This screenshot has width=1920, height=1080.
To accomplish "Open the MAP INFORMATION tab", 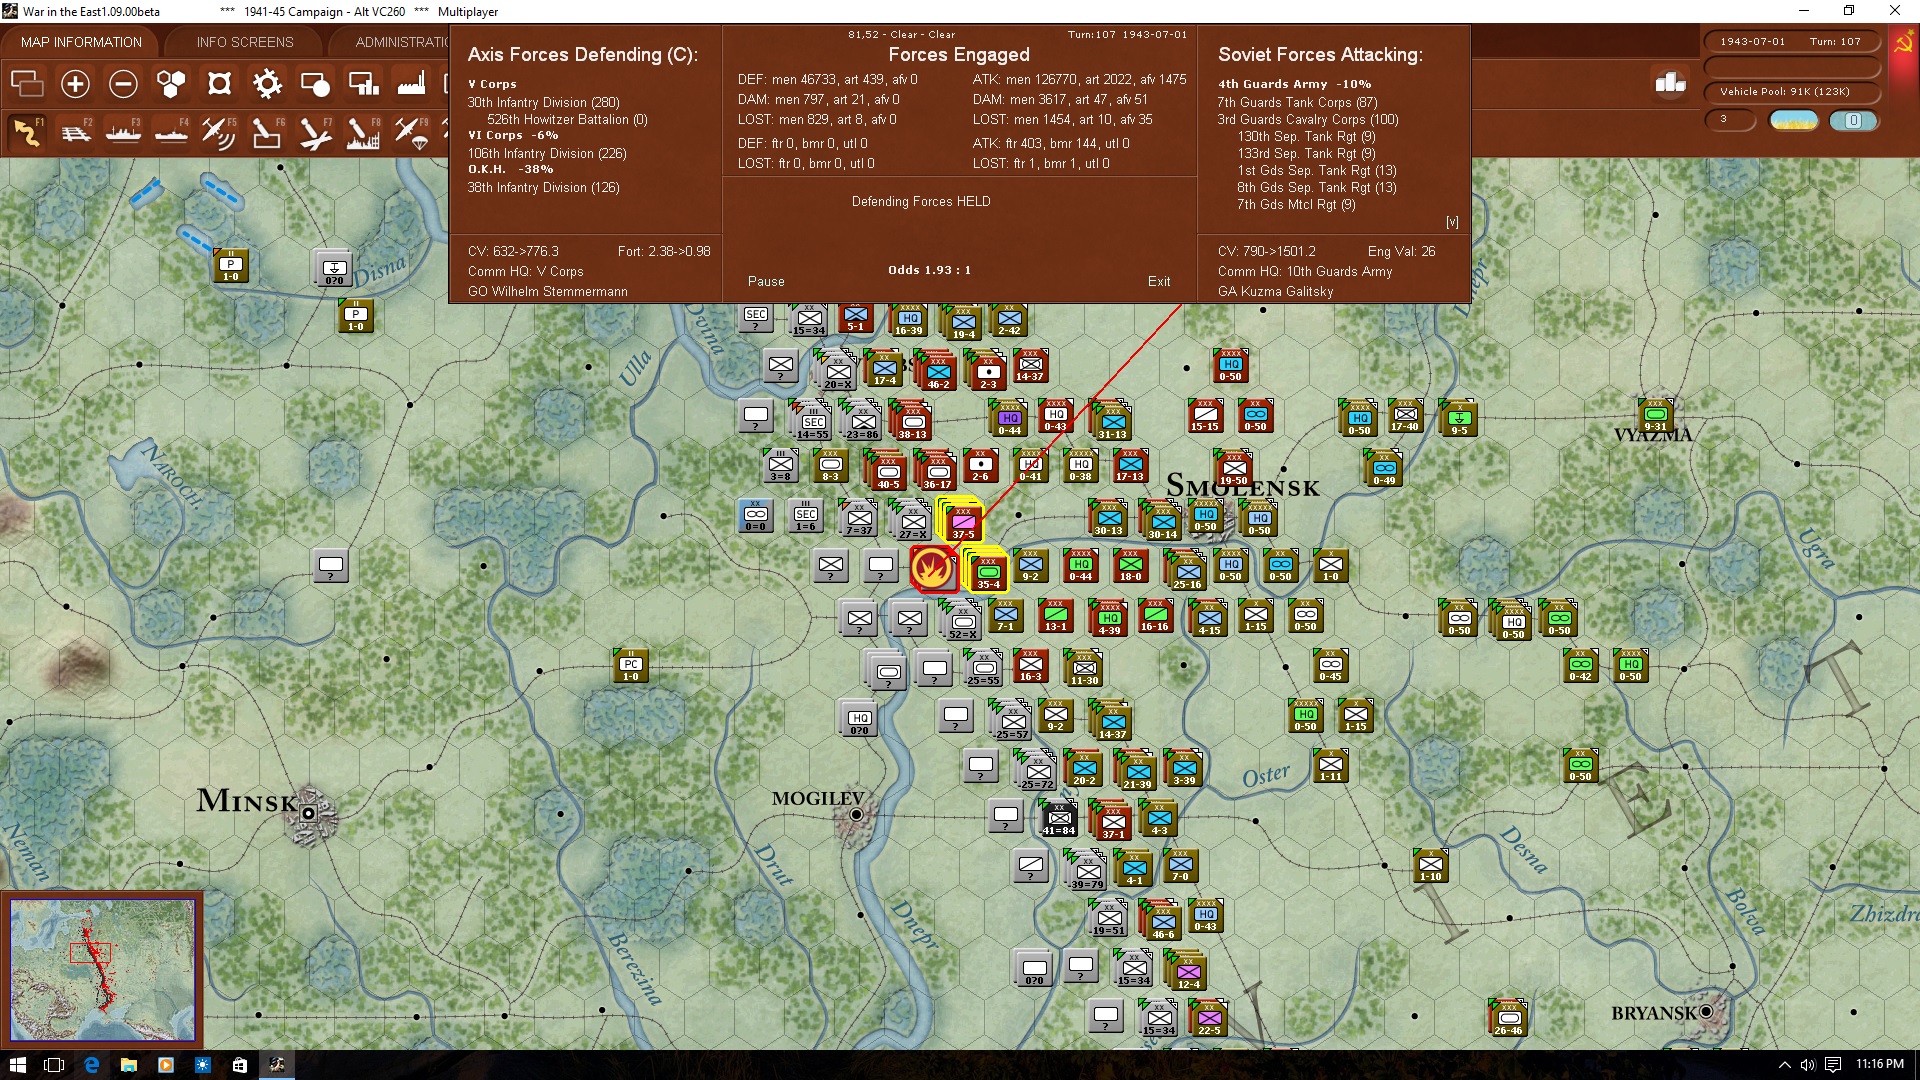I will (81, 42).
